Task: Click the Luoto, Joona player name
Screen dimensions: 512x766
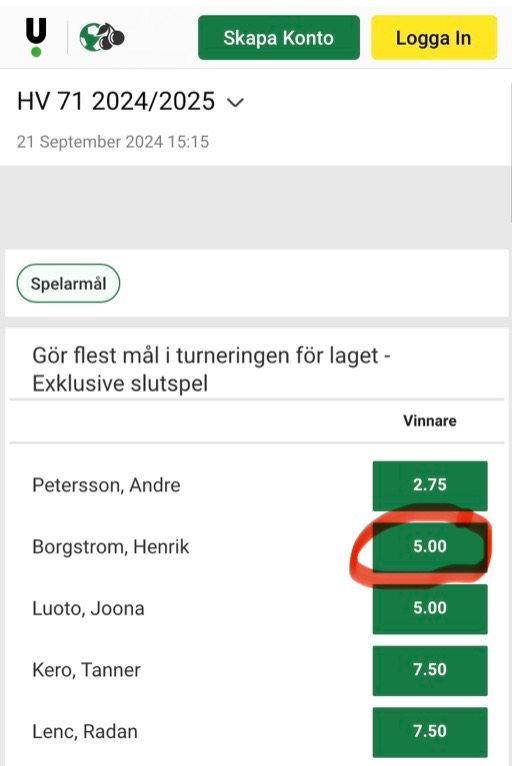Action: [x=88, y=608]
